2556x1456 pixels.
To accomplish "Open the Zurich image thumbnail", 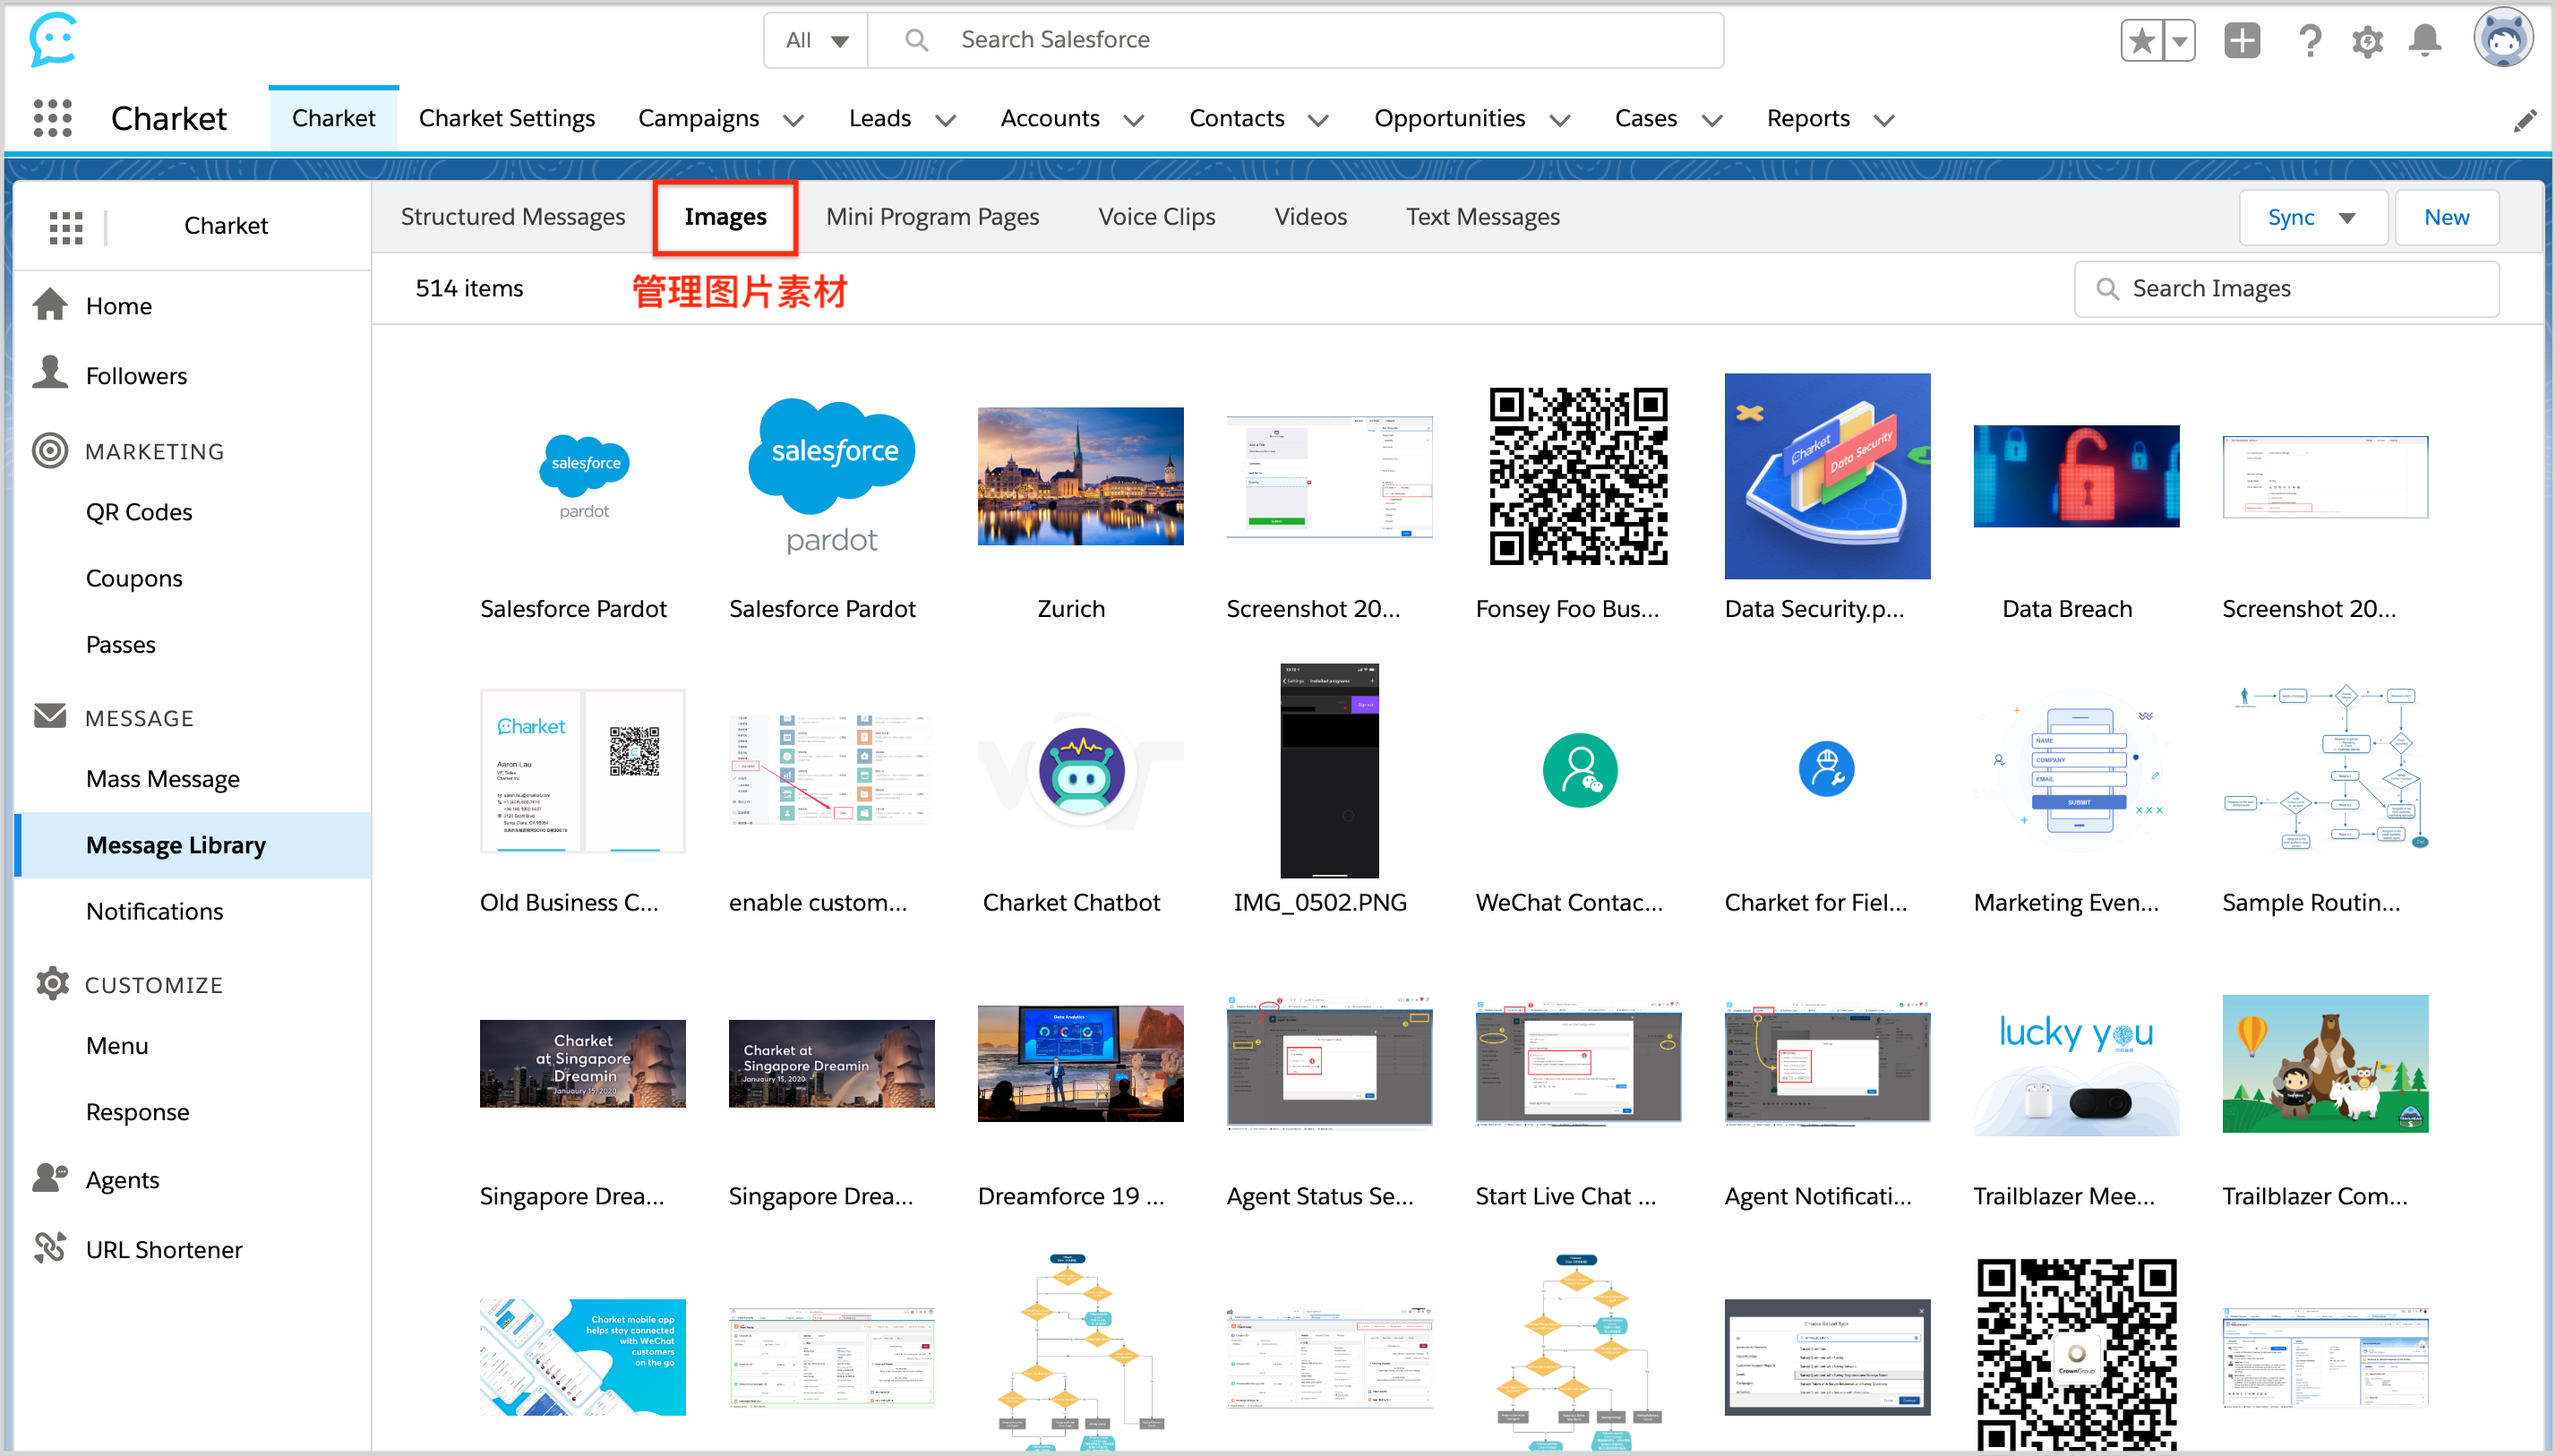I will [x=1080, y=476].
